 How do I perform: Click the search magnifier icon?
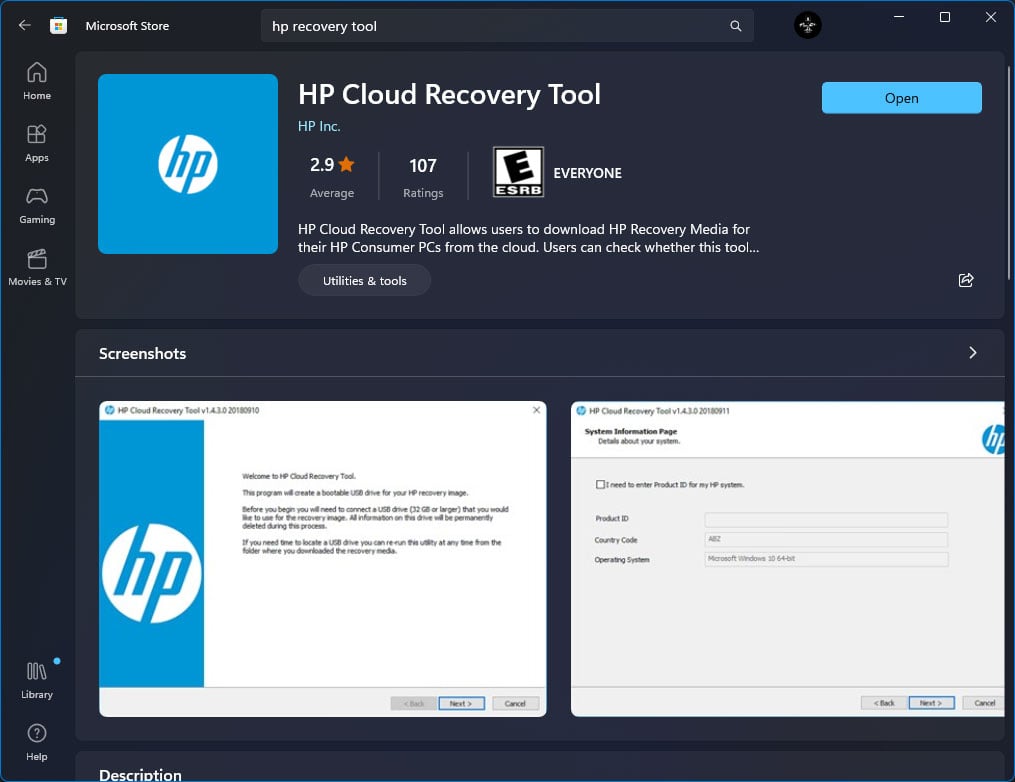[x=735, y=26]
